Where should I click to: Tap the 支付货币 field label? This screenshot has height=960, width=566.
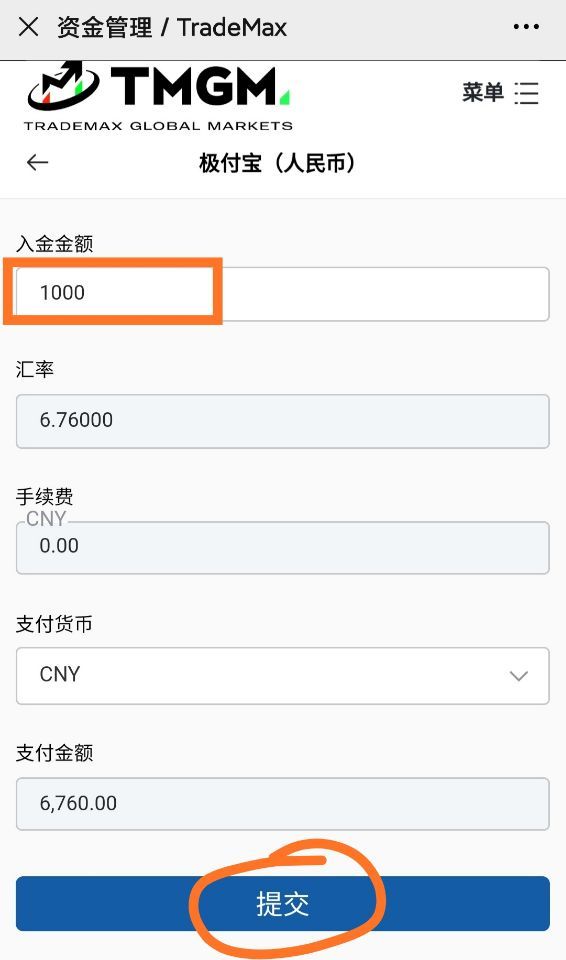coord(55,624)
